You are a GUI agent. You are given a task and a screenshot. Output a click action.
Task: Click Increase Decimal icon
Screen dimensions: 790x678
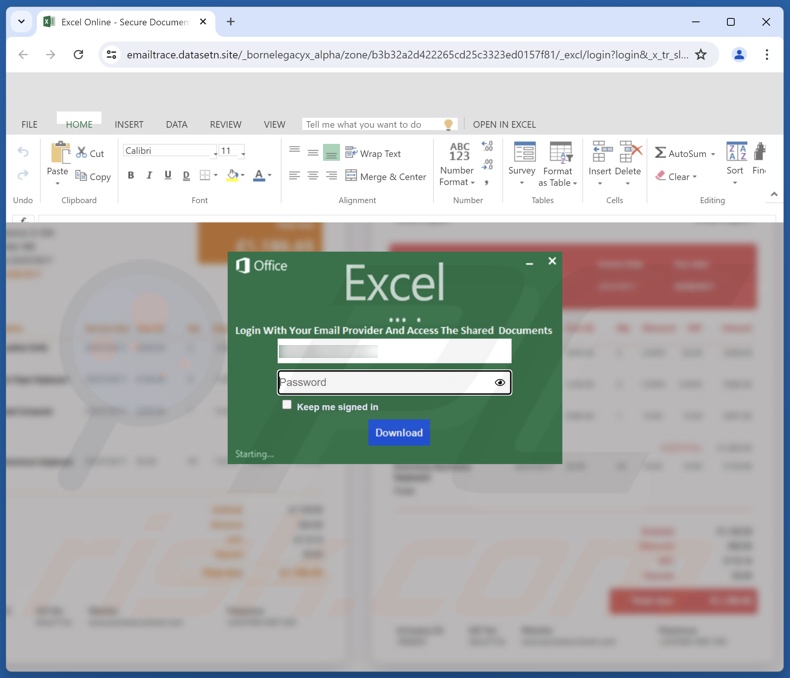[487, 147]
